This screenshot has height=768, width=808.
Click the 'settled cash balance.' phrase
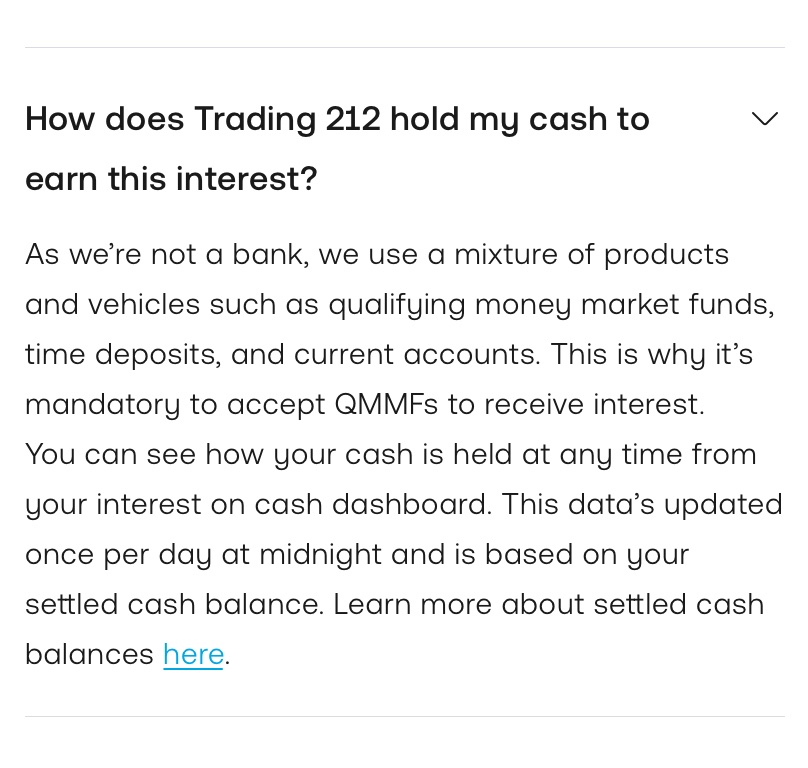(x=174, y=604)
